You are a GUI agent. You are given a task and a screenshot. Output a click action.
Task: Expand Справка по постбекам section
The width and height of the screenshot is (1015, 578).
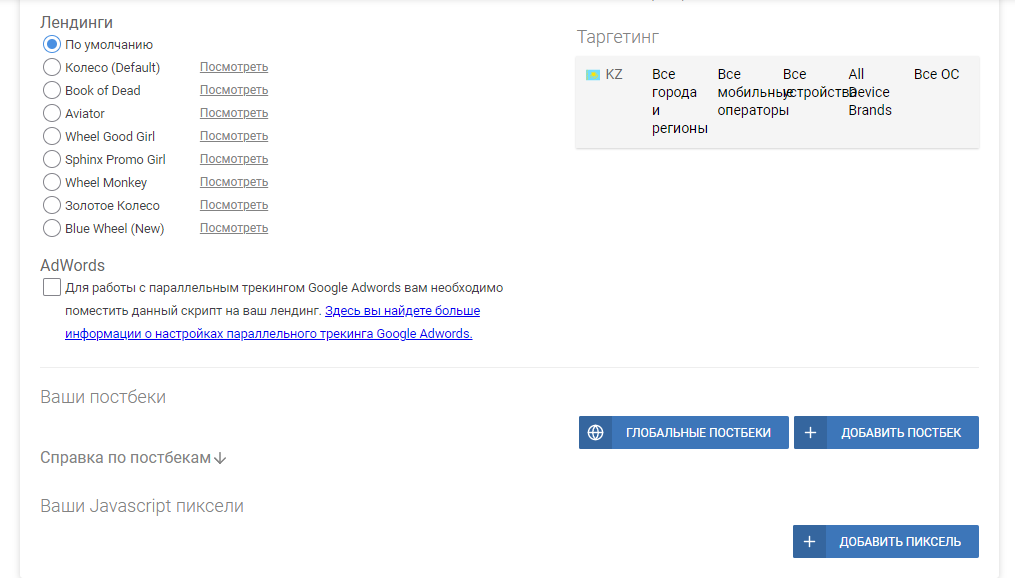125,458
